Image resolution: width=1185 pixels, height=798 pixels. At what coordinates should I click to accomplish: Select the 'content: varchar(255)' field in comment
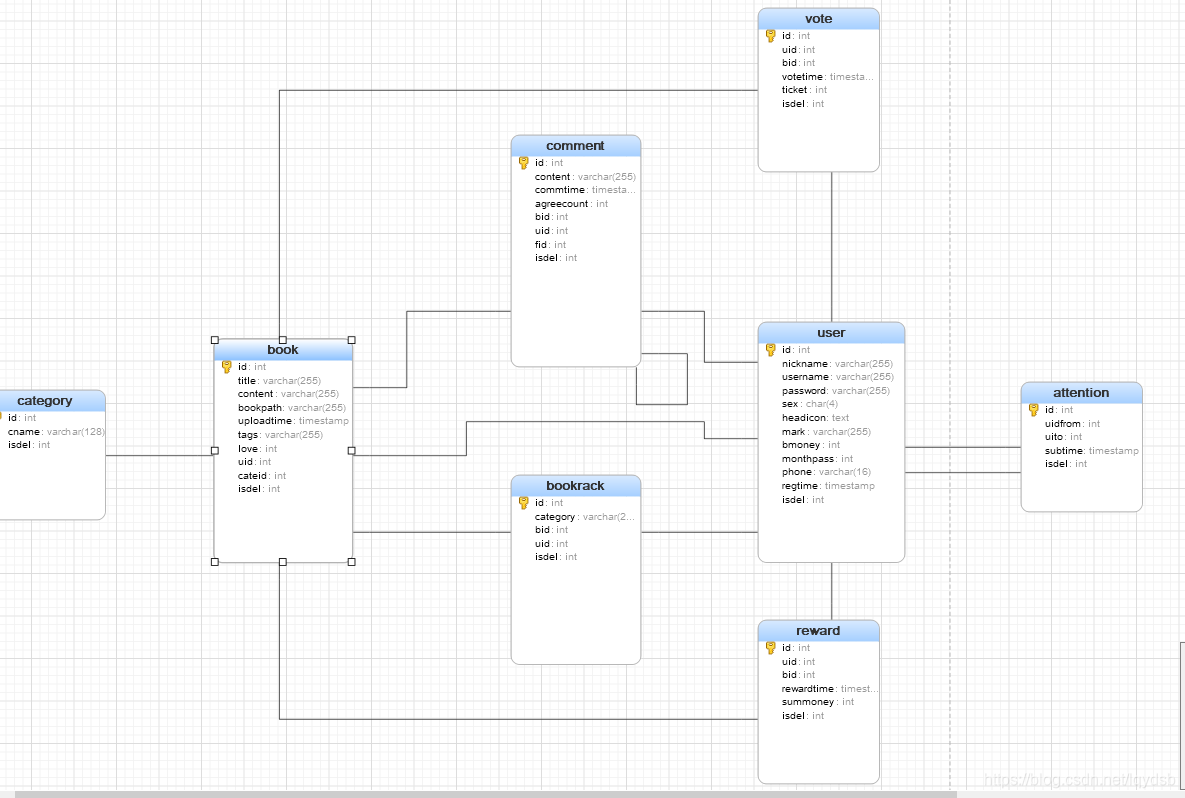coord(585,177)
